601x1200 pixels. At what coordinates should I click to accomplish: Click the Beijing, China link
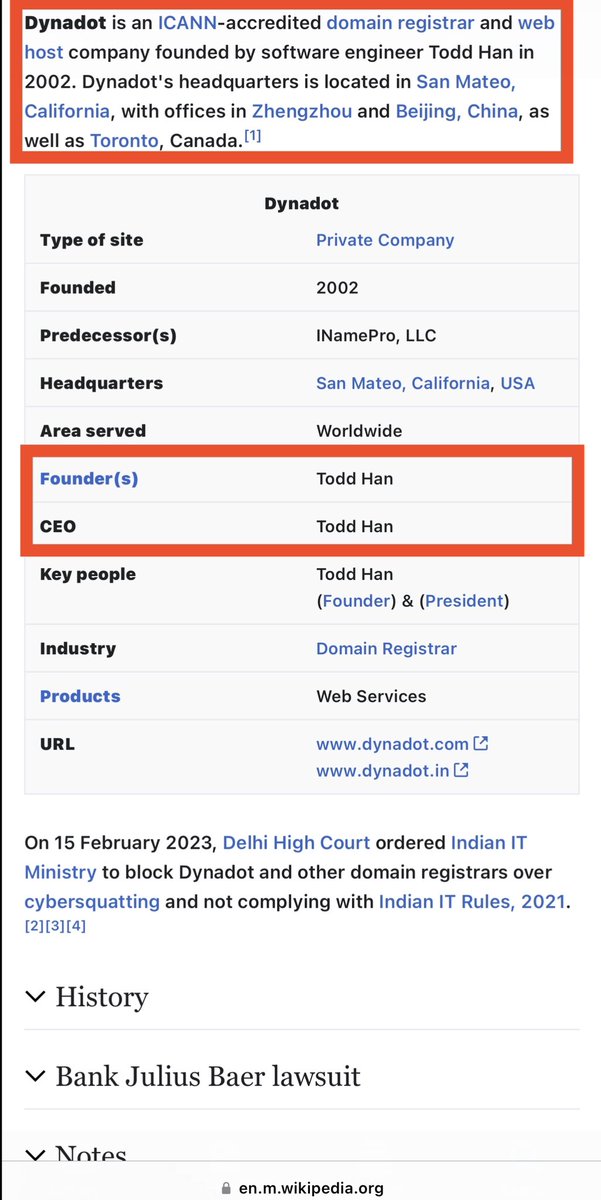coord(457,110)
